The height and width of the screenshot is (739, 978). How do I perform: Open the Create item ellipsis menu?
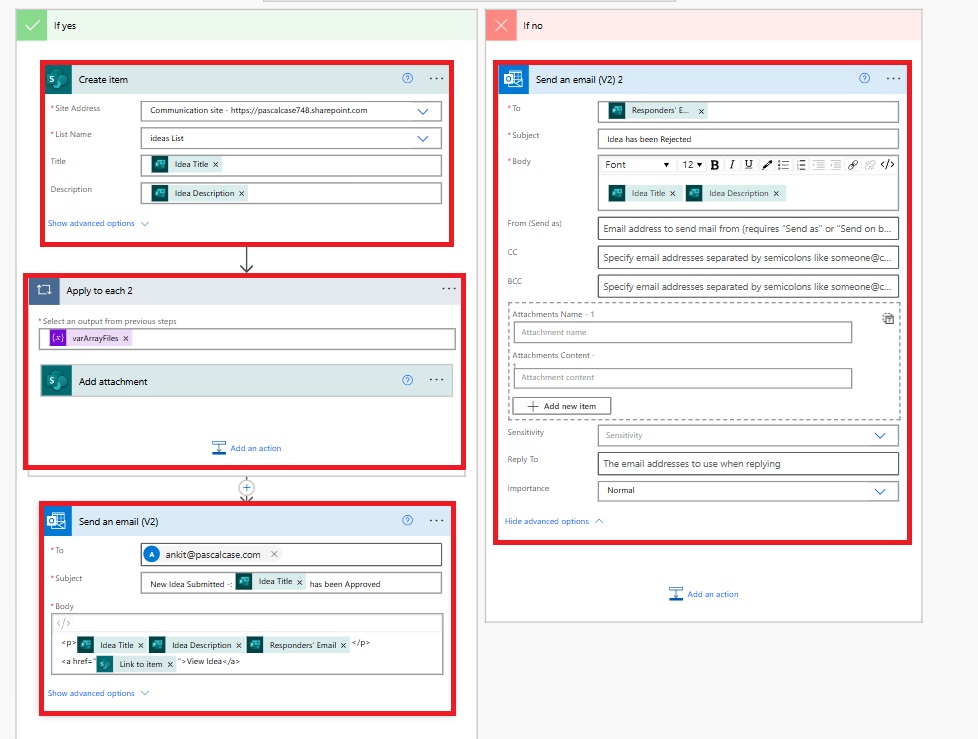436,79
